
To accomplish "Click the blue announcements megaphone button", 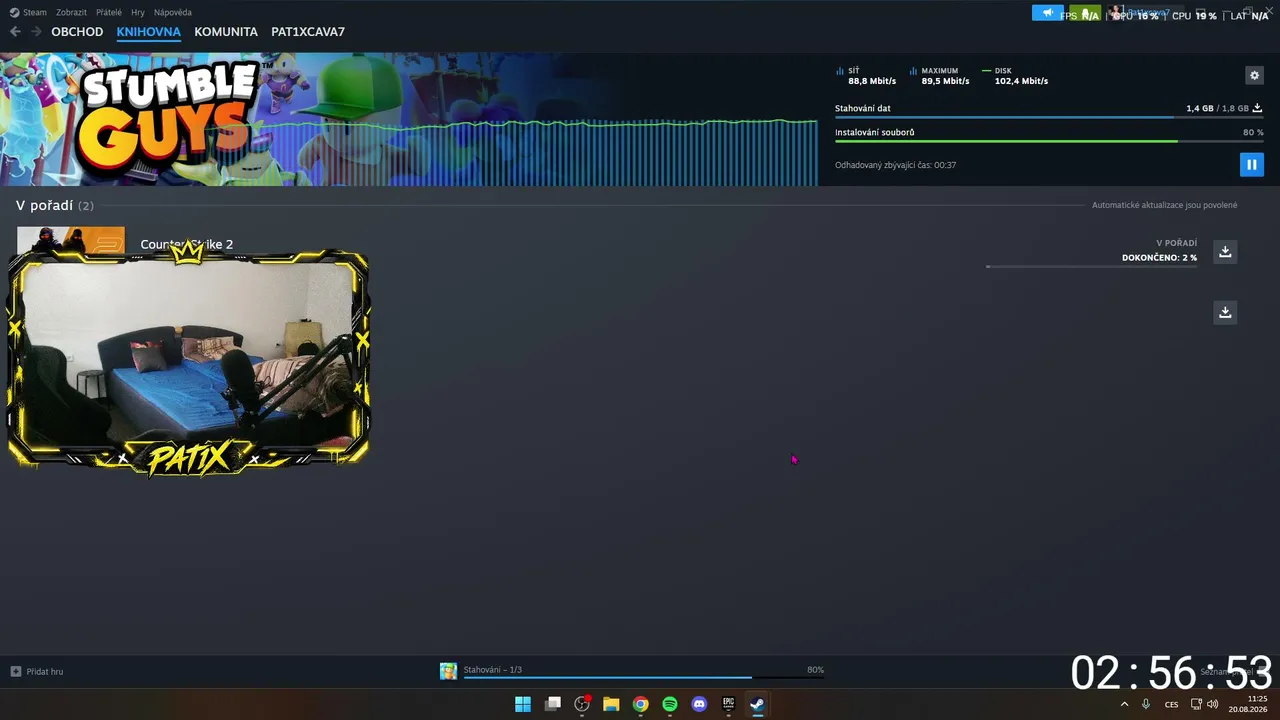I will [x=1048, y=13].
